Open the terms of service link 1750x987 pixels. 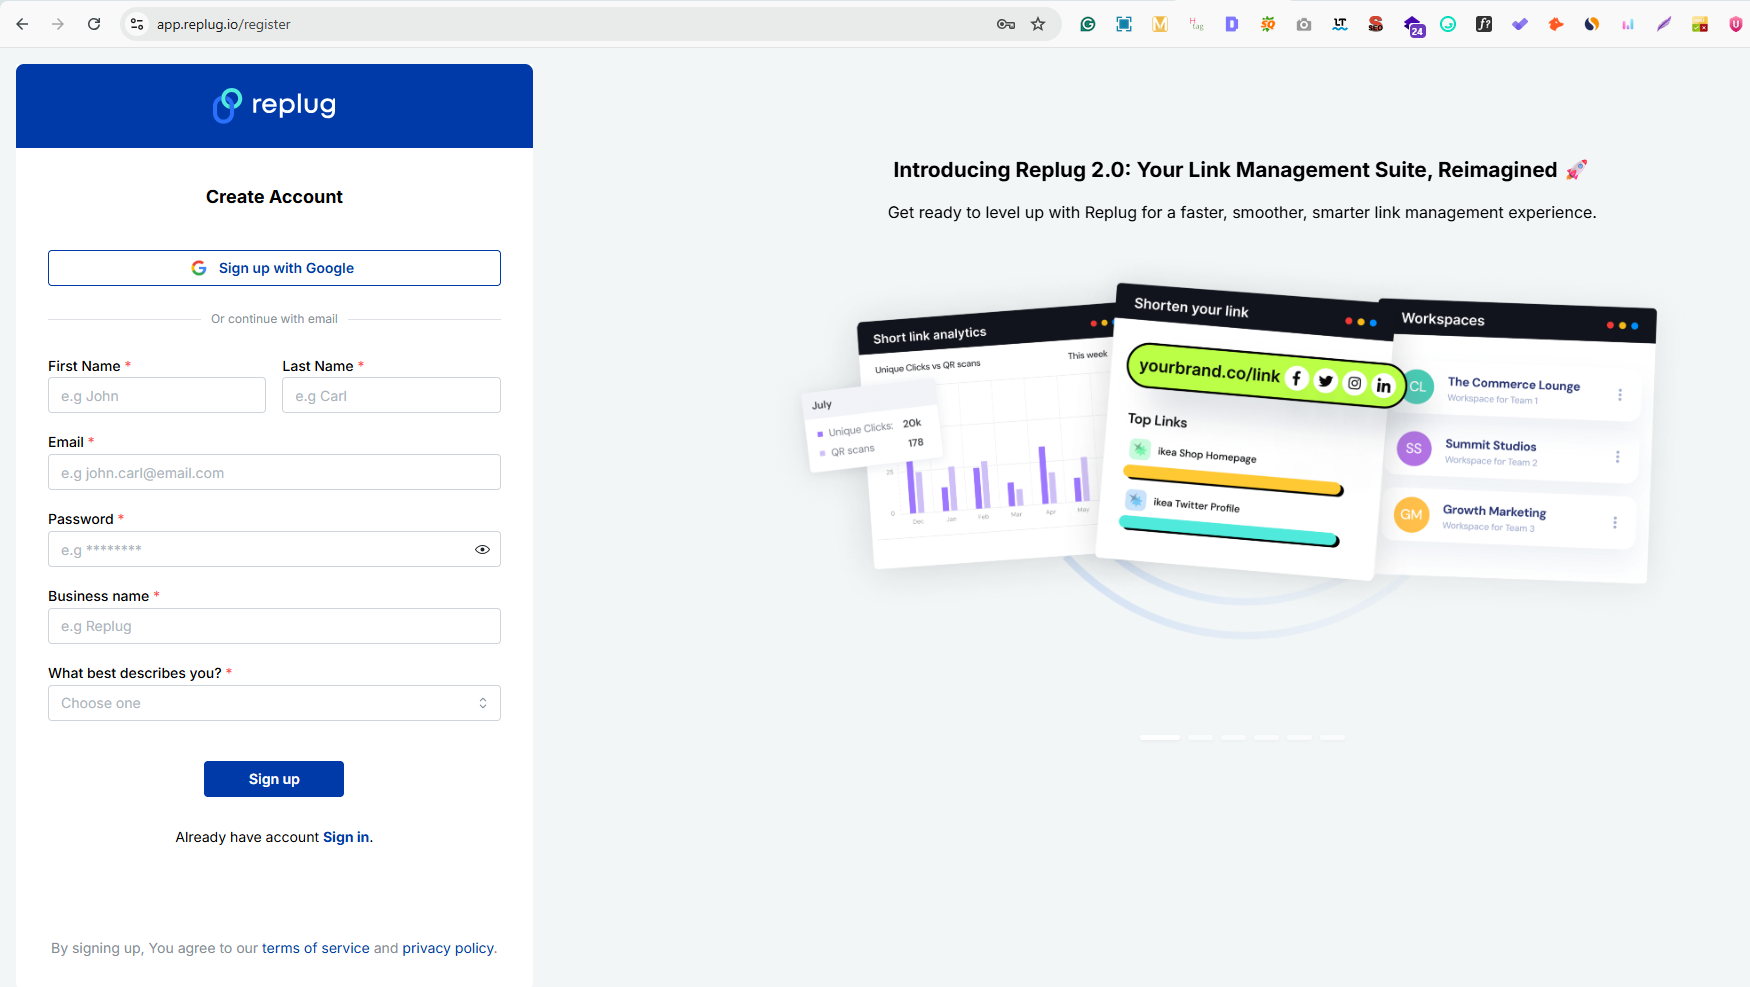click(x=315, y=947)
